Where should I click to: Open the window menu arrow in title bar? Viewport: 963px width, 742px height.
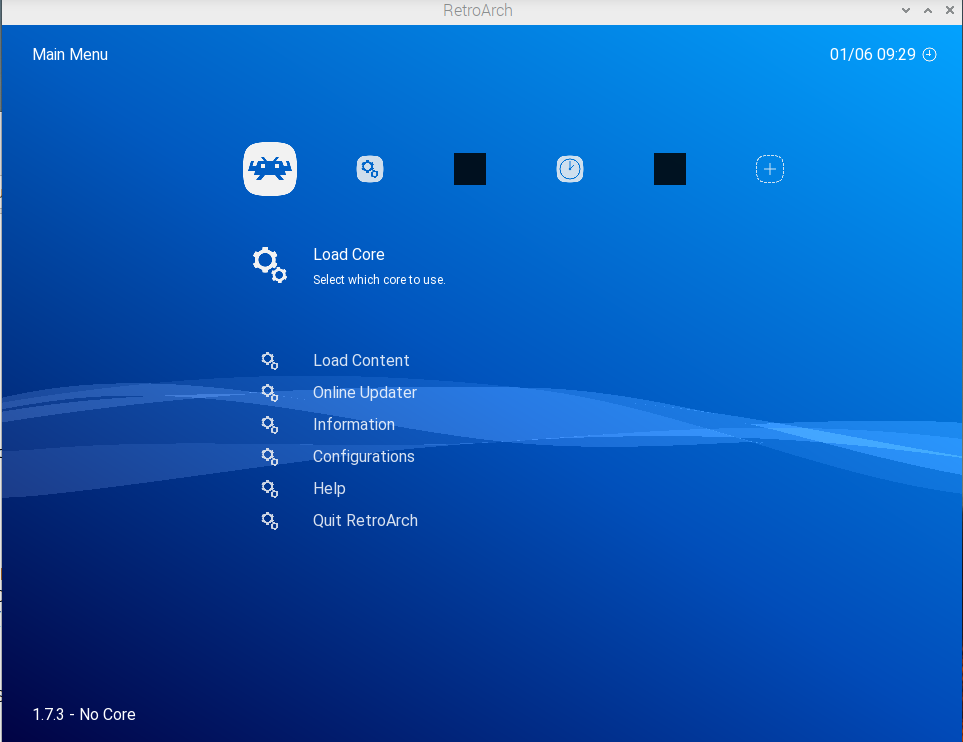point(906,11)
